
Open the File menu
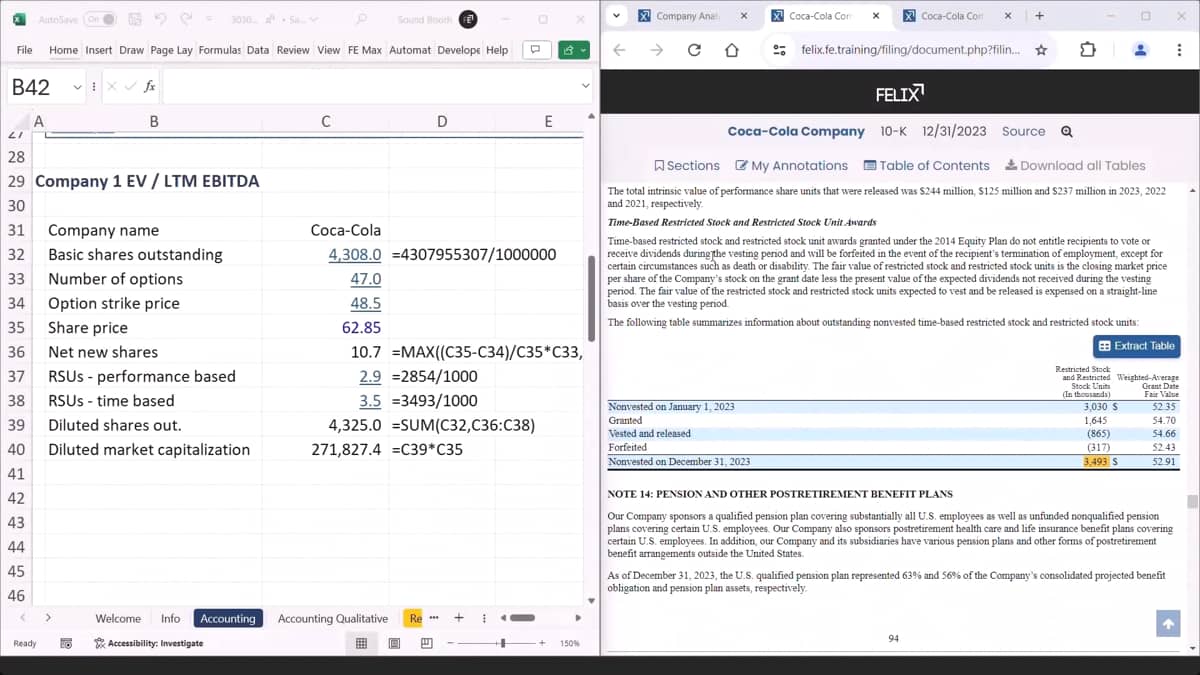25,50
